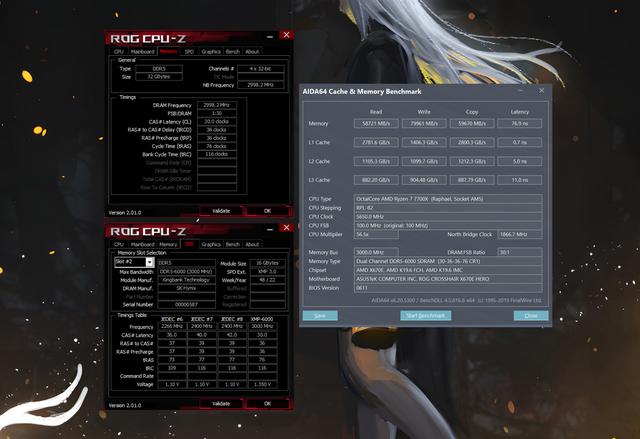Open About tab in top CPU-Z window
640x439 pixels.
pyautogui.click(x=252, y=51)
